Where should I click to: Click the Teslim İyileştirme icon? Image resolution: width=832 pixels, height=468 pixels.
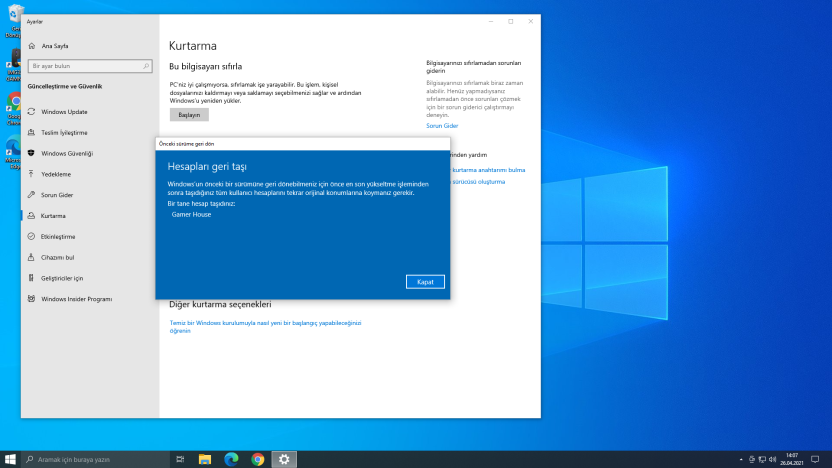click(x=31, y=133)
